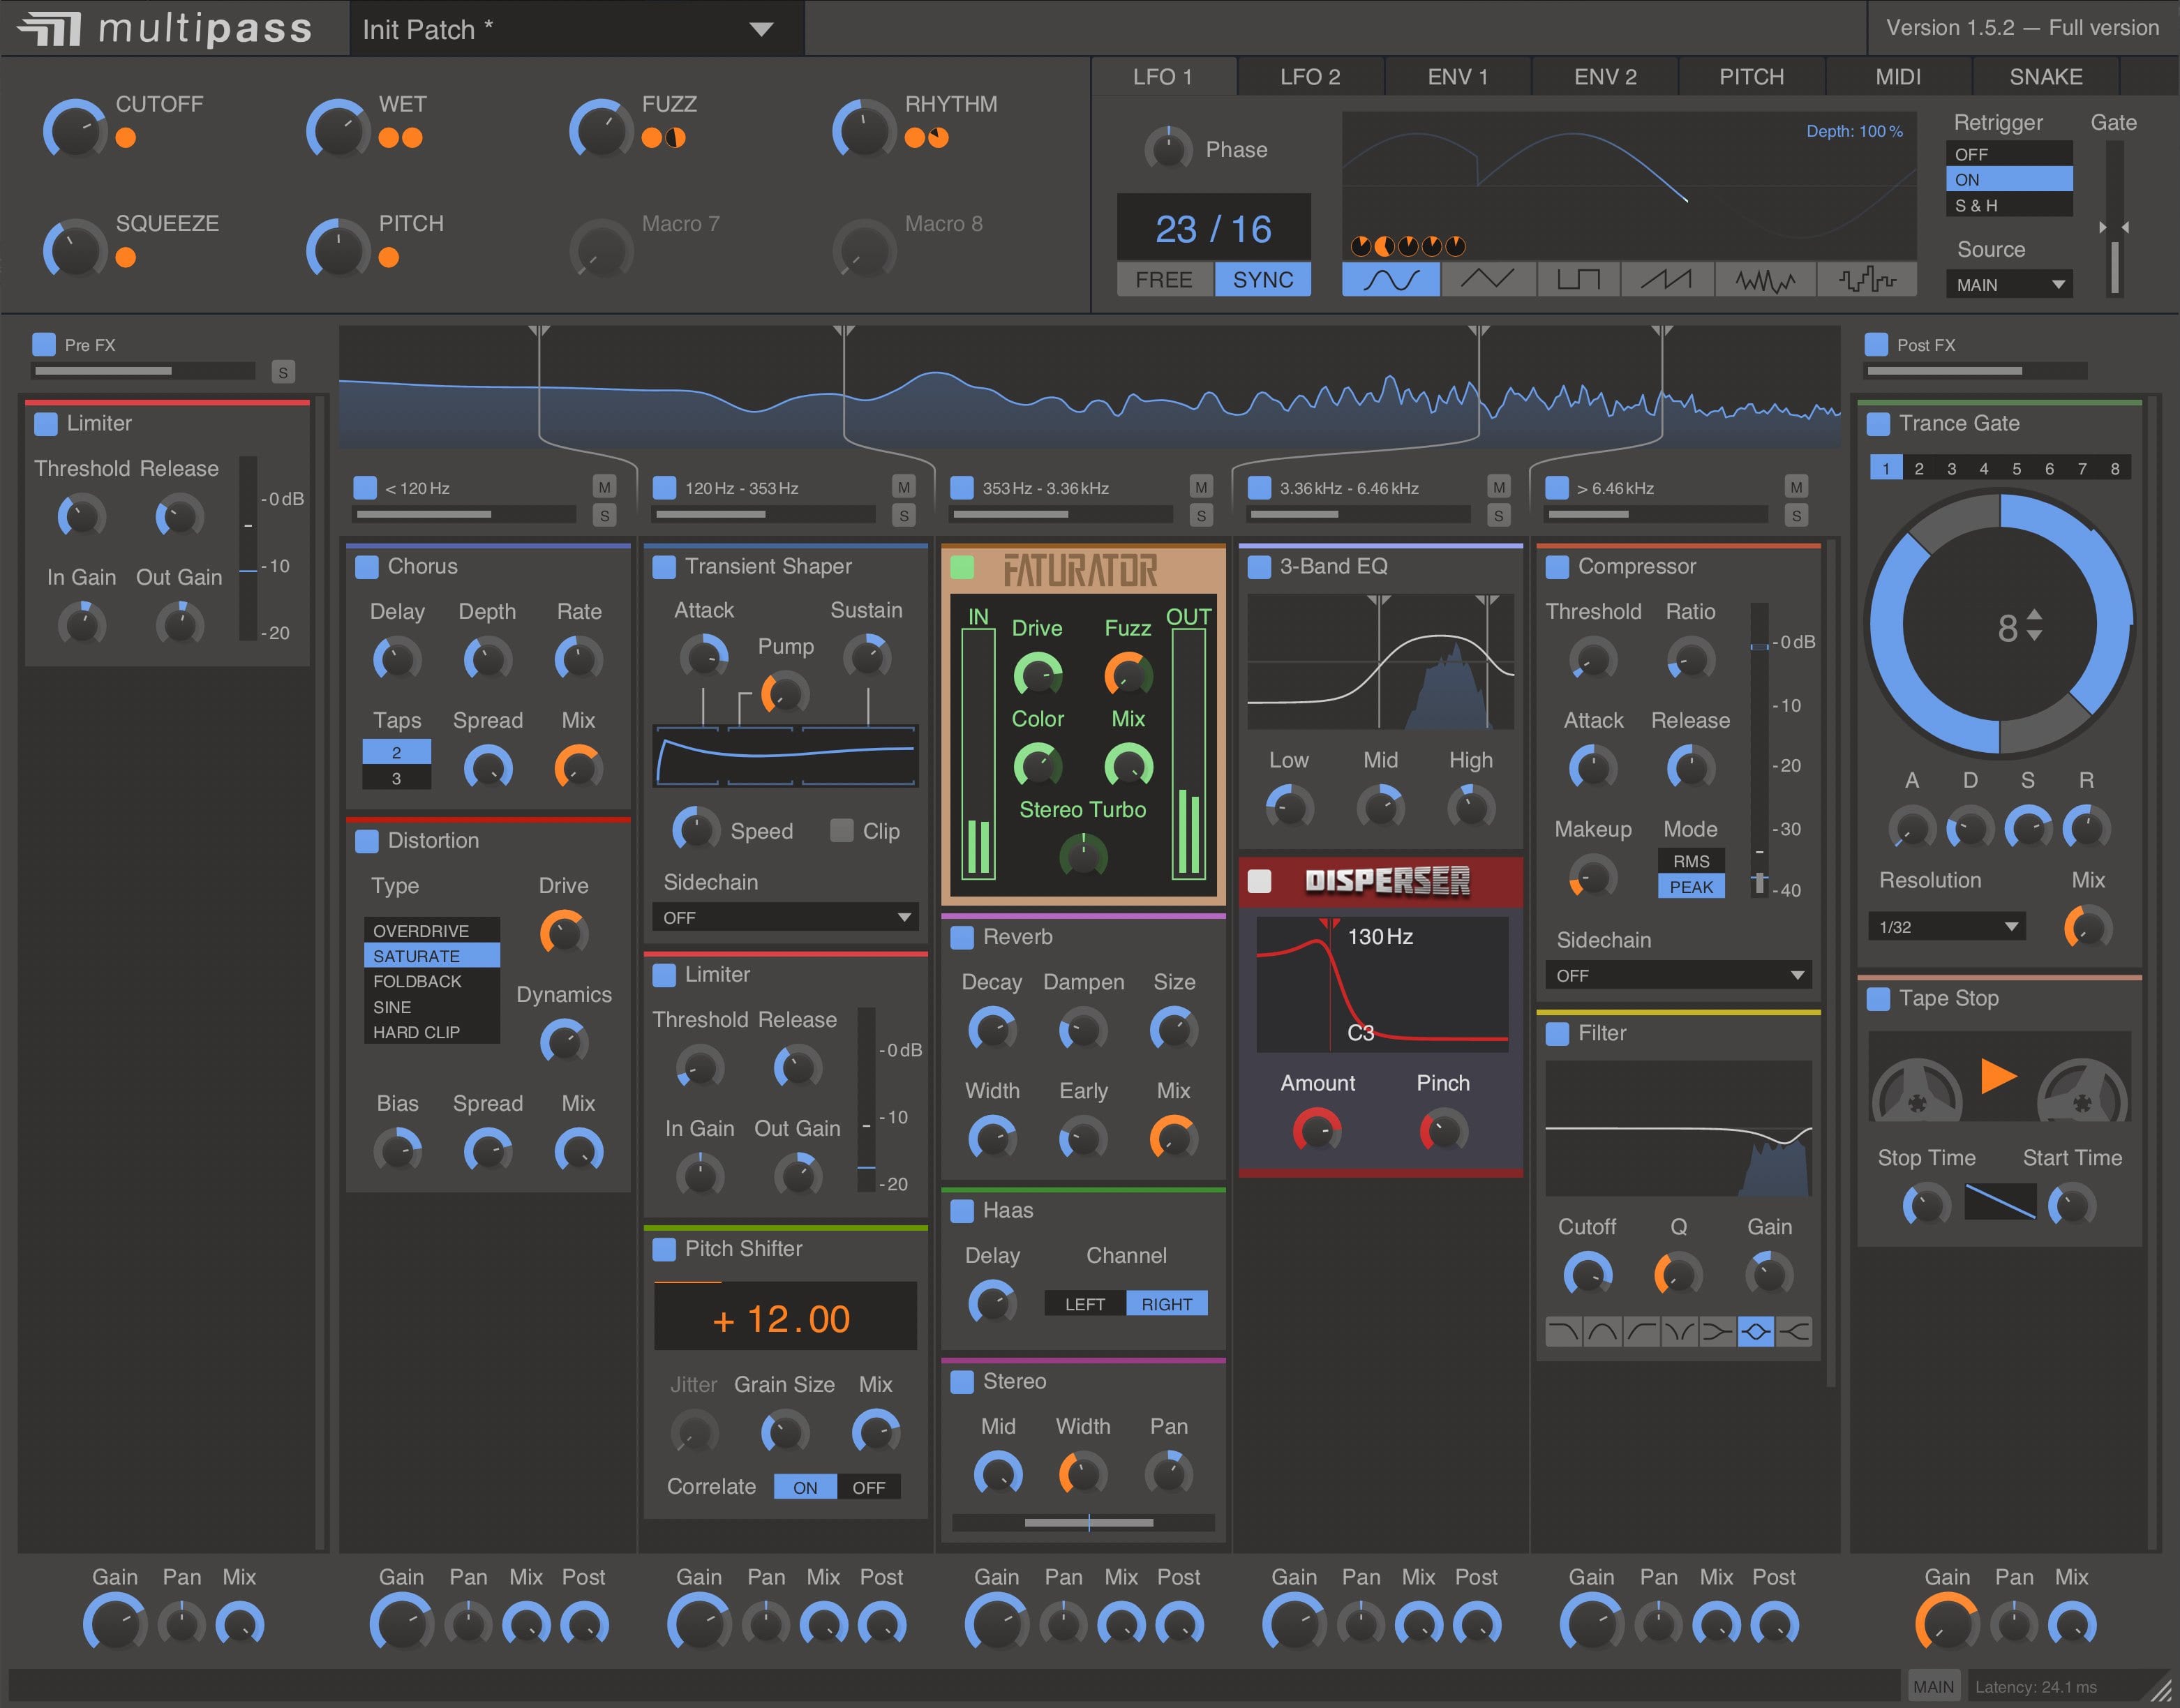Viewport: 2180px width, 1708px height.
Task: Click the LFO rate 23 / 16 display
Action: (1213, 228)
